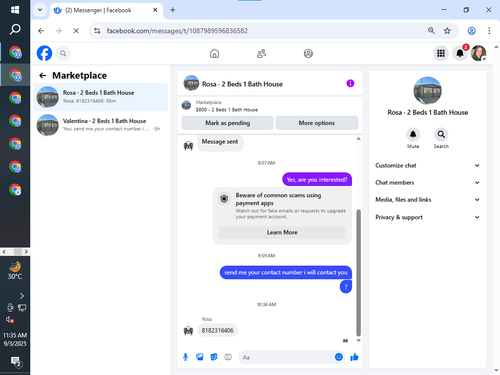
Task: Navigate back in browser
Action: [x=41, y=31]
